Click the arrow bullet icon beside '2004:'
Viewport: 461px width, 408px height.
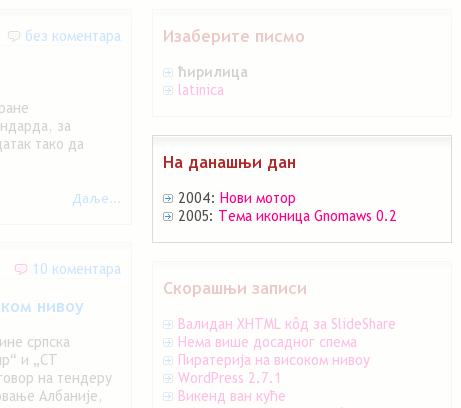click(x=168, y=199)
